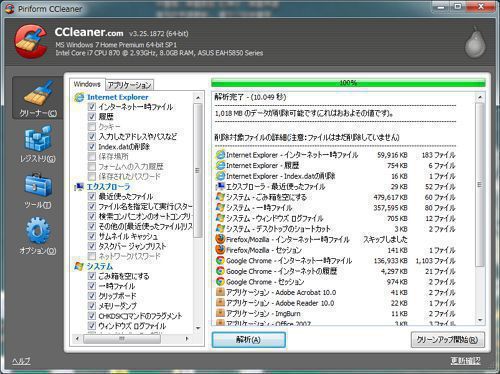Click the クリーンアップ開始(R) button
Viewport: 500px width, 374px height.
pyautogui.click(x=447, y=340)
